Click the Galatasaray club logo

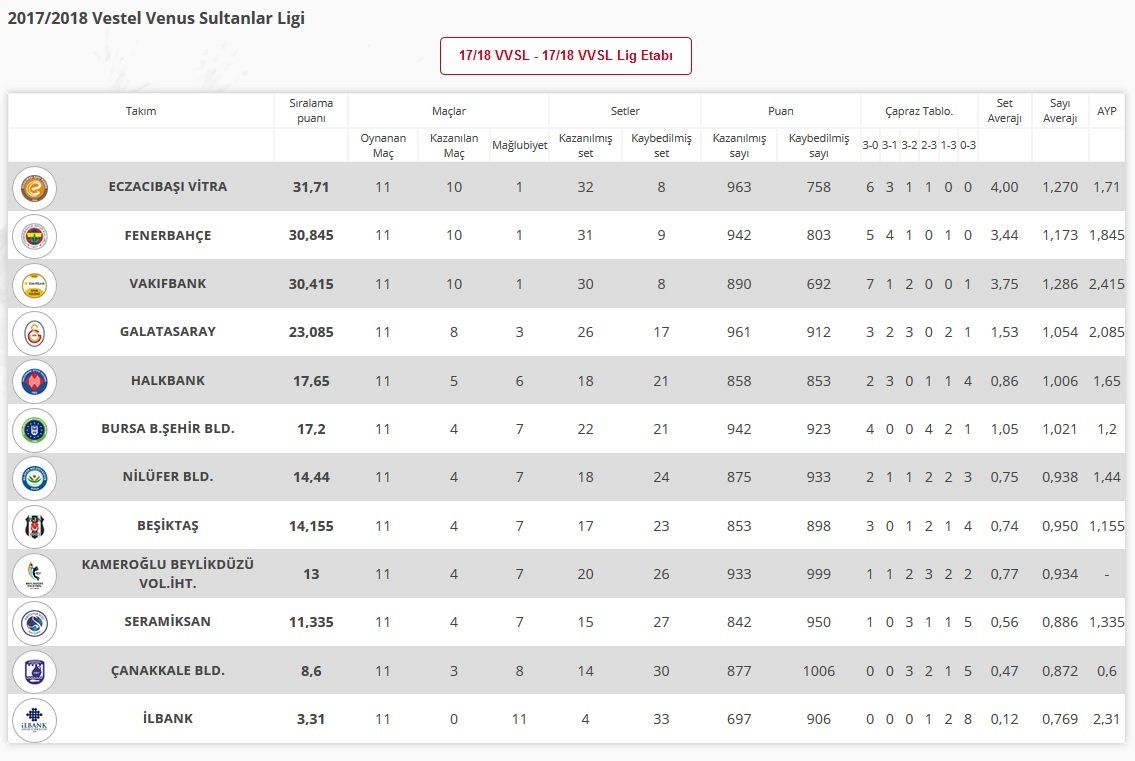coord(34,333)
